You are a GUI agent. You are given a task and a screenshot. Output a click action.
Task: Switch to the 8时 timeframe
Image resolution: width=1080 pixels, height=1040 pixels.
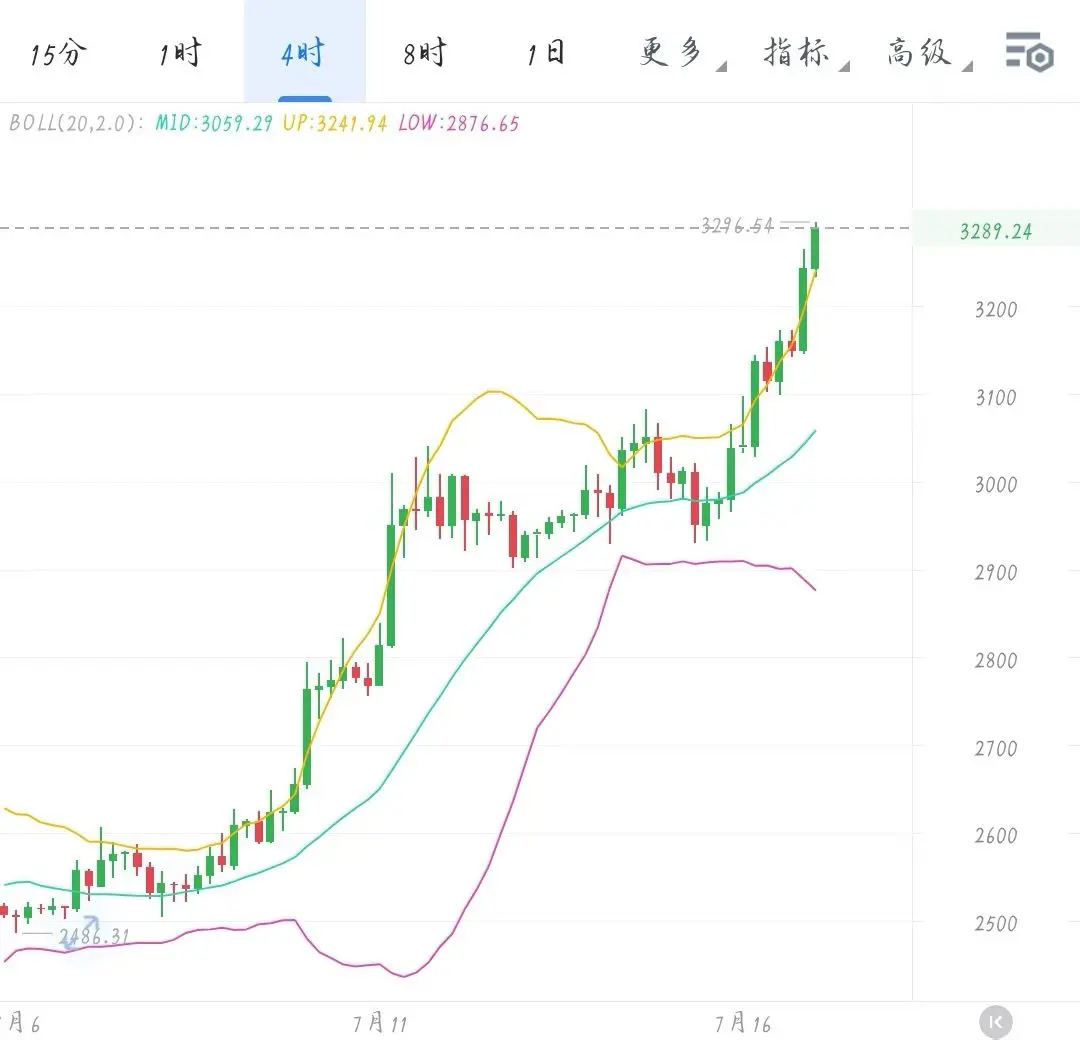tap(425, 52)
